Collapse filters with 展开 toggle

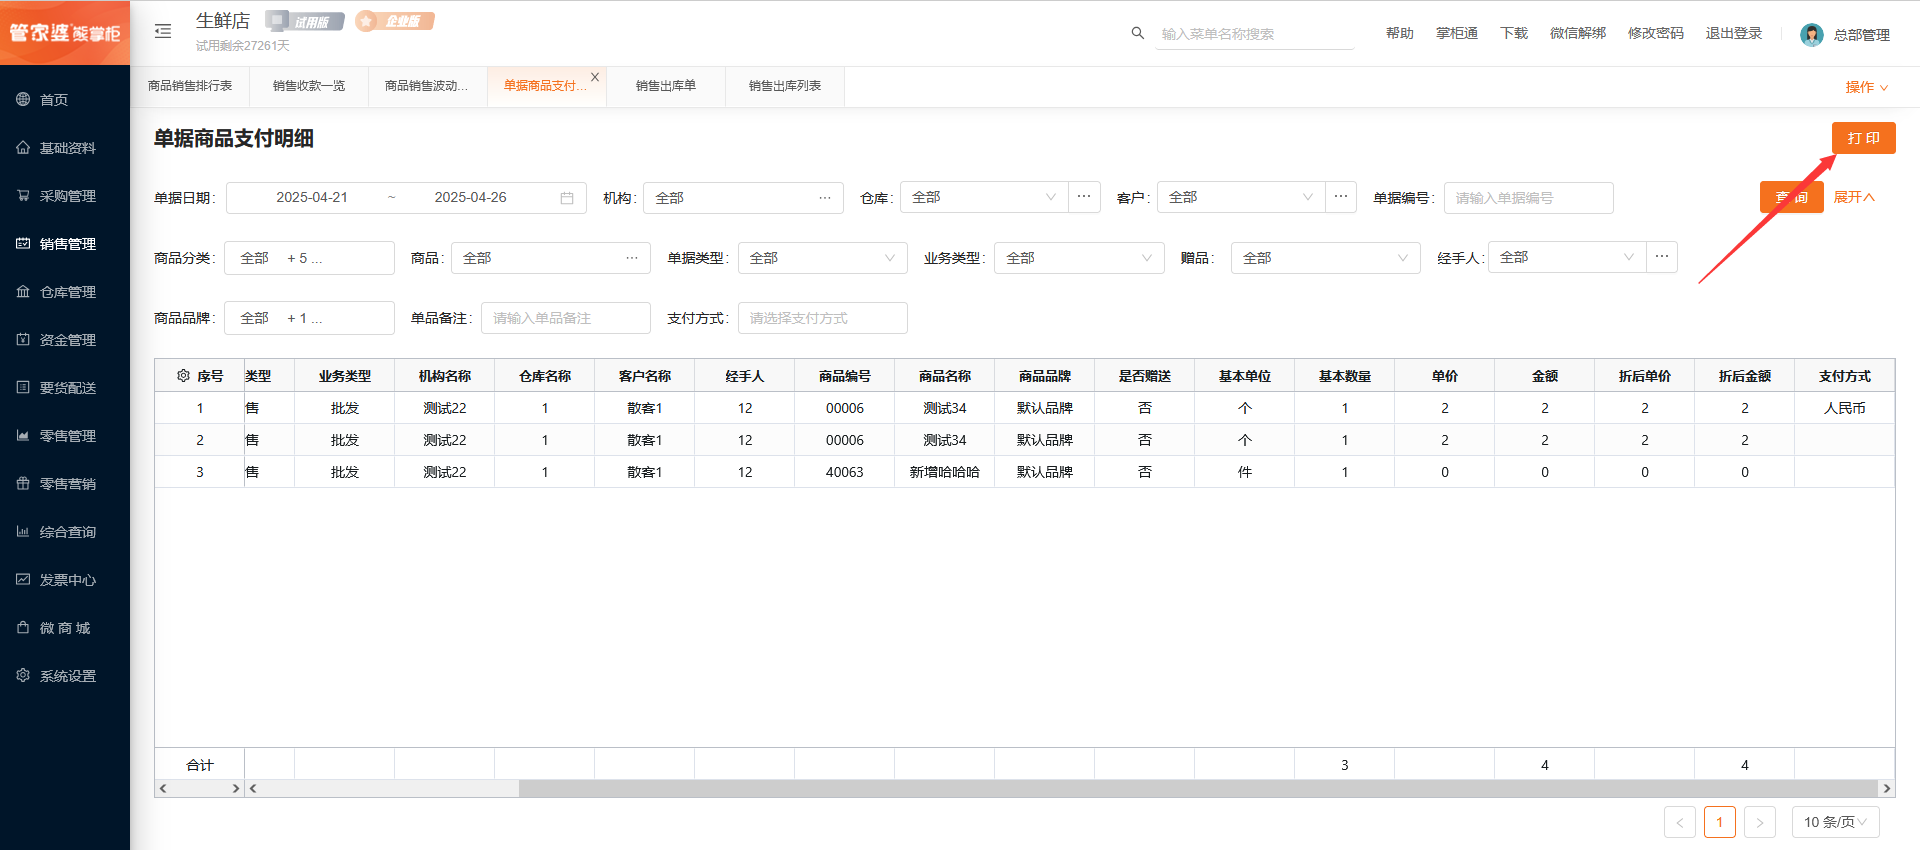(x=1853, y=198)
